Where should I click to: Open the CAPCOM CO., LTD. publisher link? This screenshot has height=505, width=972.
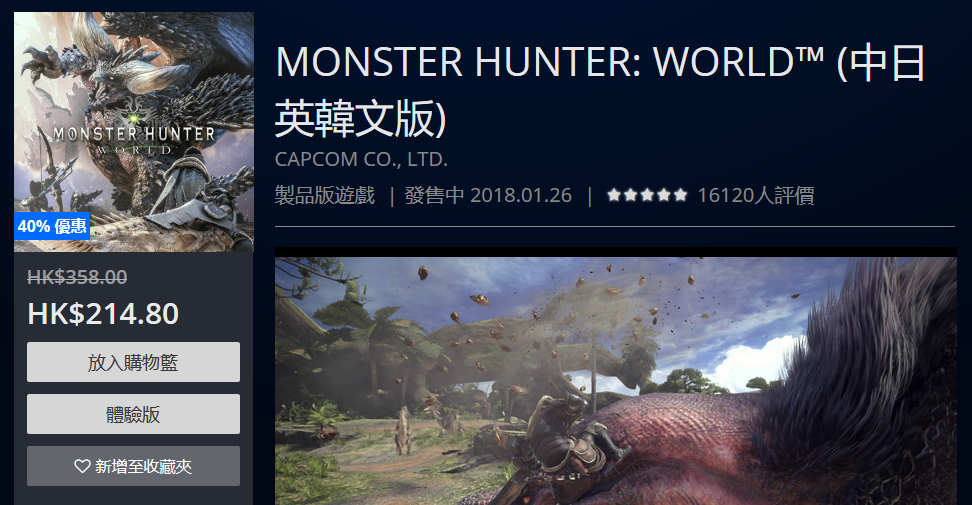(361, 159)
